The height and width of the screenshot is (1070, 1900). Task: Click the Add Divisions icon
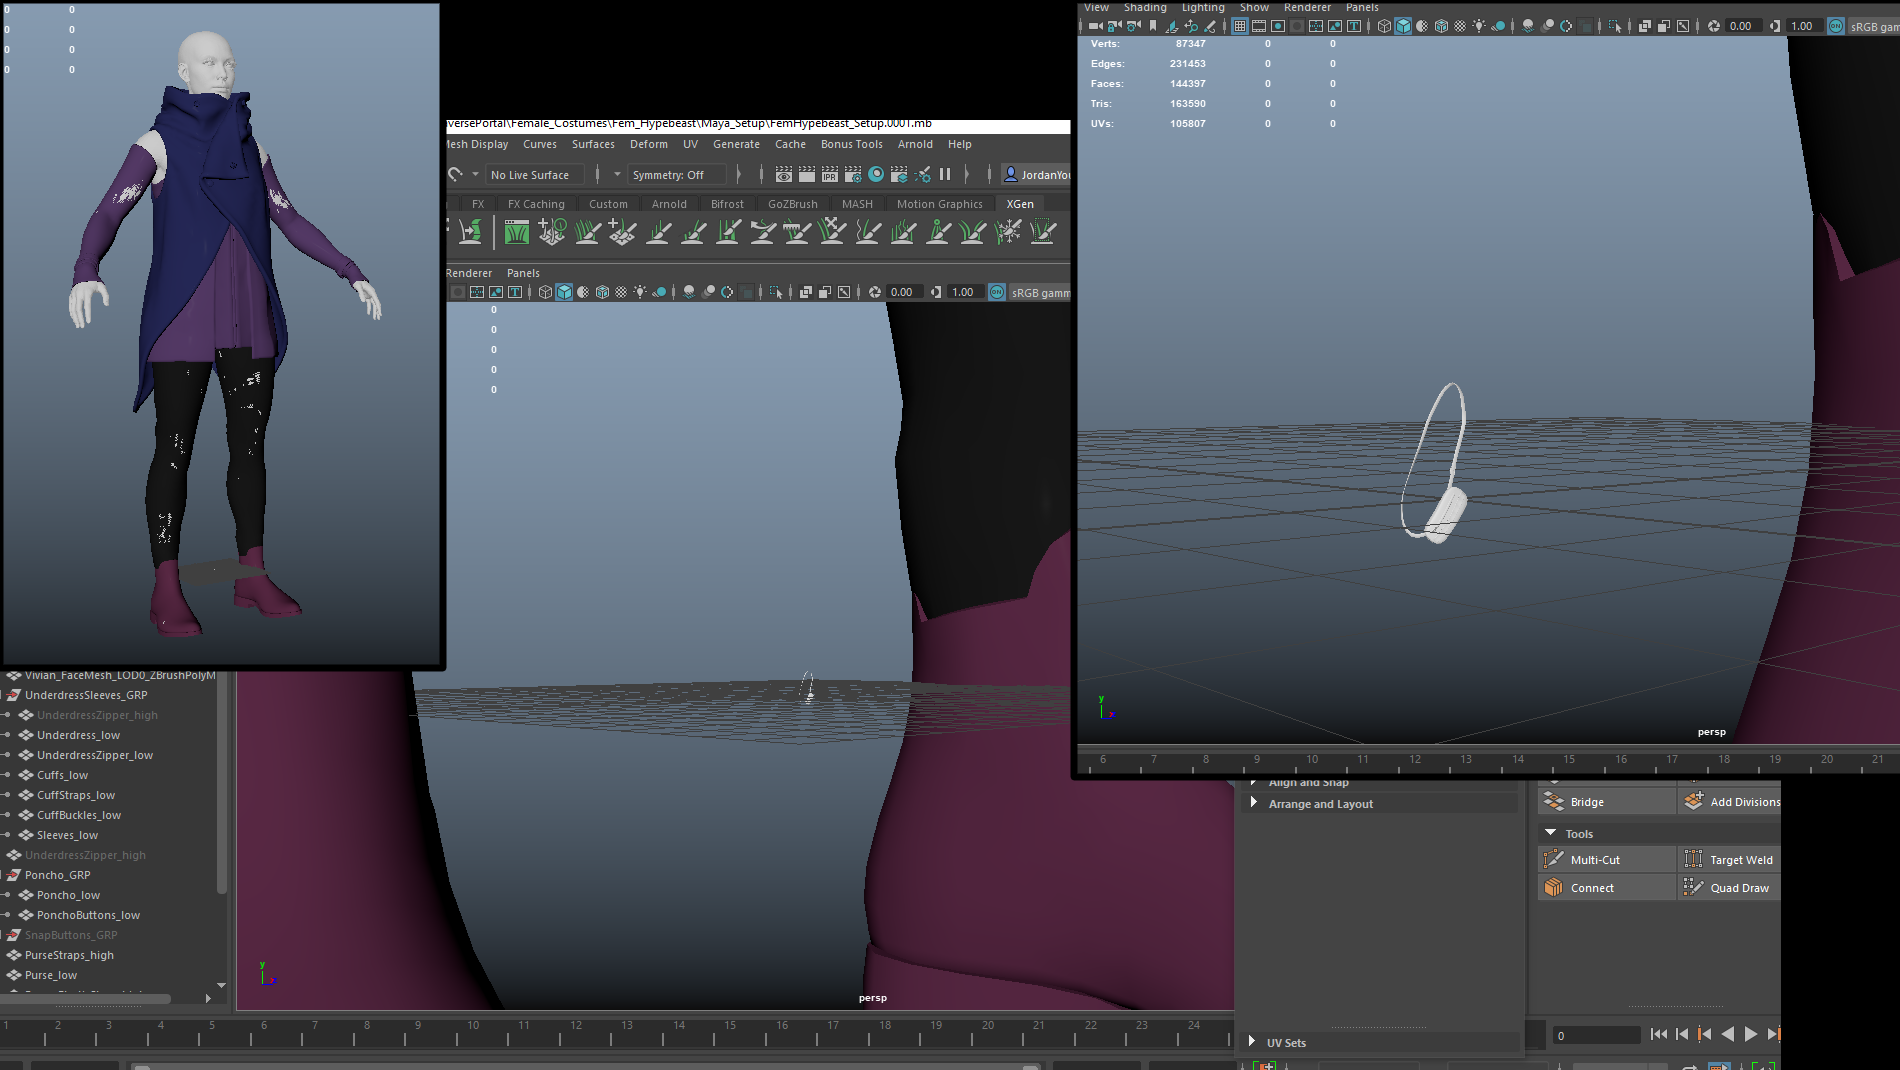[x=1693, y=801]
